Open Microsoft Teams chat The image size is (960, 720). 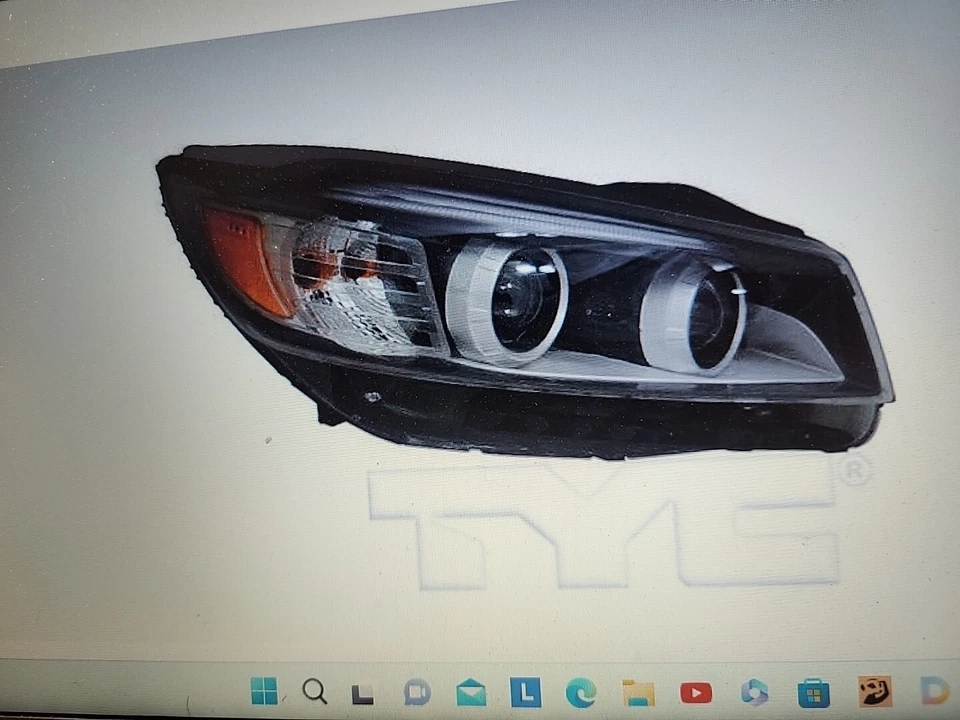(x=415, y=690)
